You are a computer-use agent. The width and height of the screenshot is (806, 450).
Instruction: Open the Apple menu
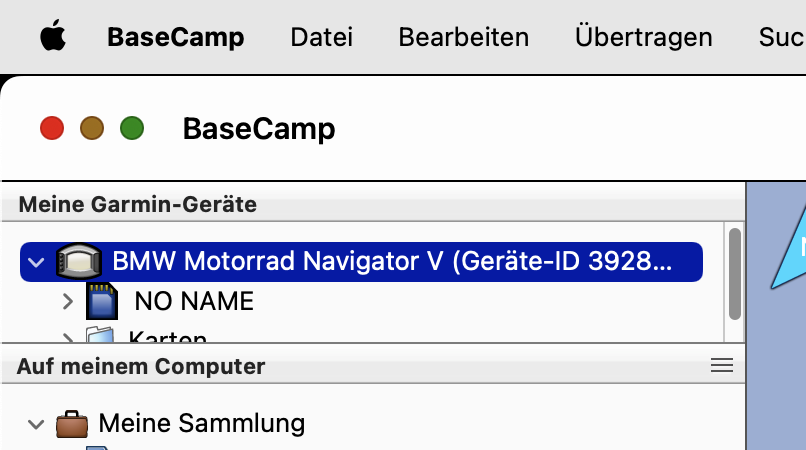pyautogui.click(x=53, y=36)
